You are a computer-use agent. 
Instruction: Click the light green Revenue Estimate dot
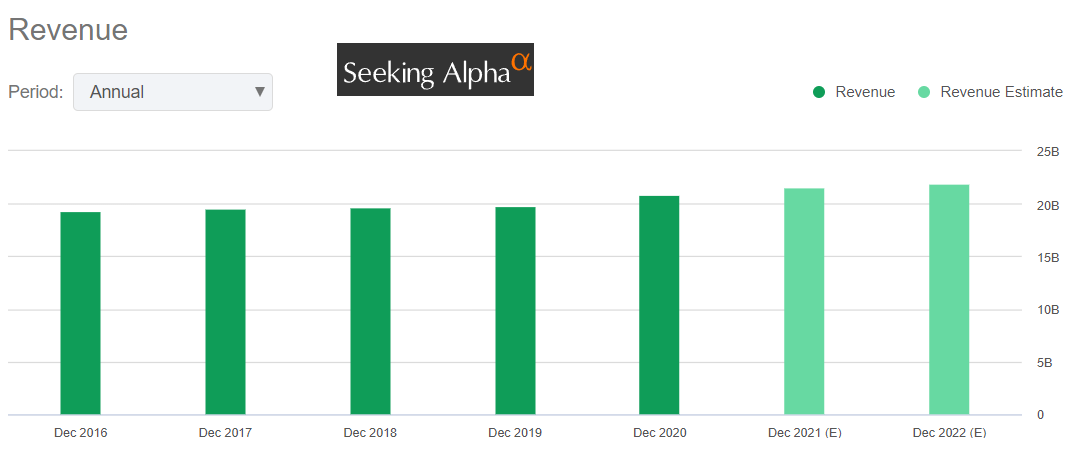click(924, 92)
